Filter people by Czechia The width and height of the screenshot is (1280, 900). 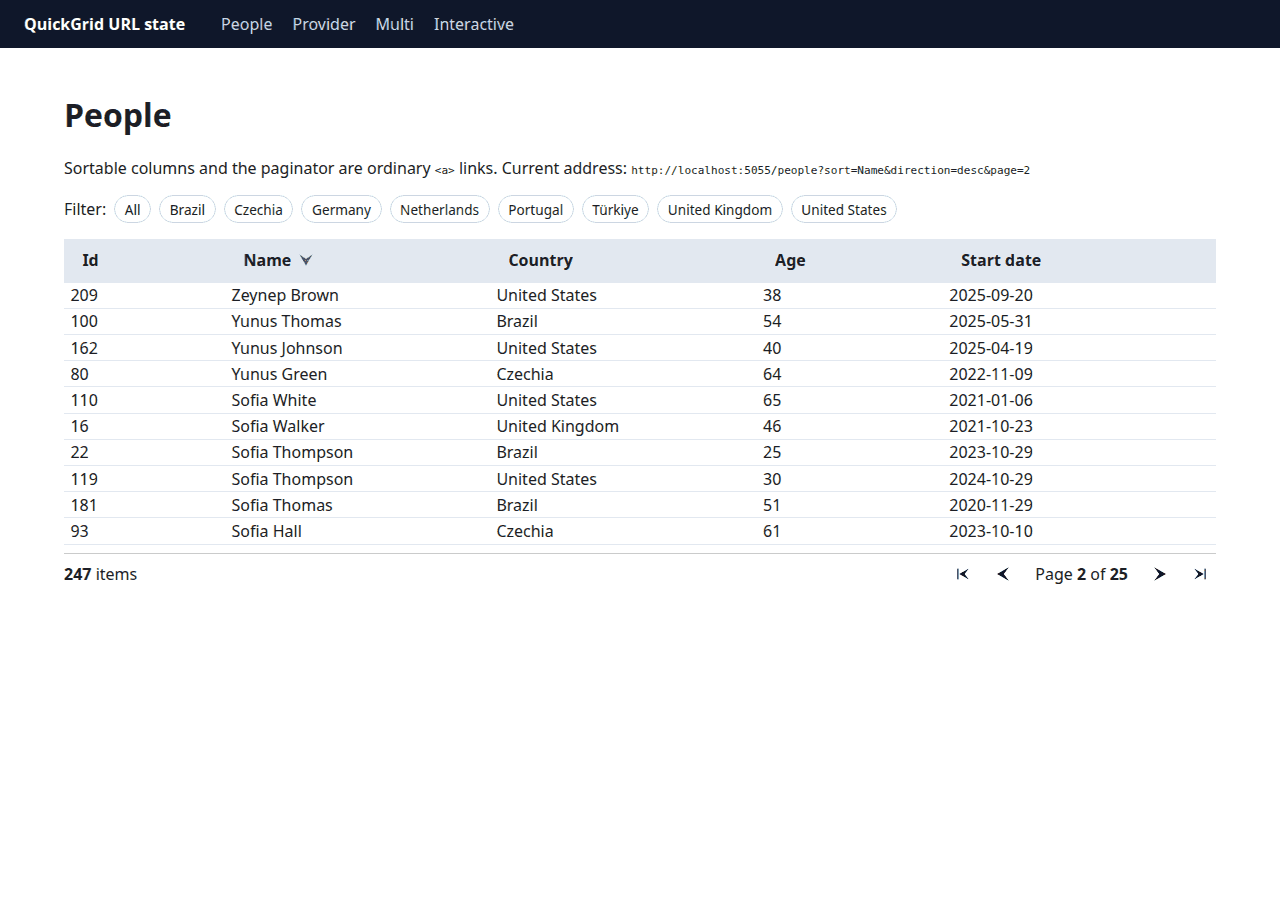pos(258,209)
